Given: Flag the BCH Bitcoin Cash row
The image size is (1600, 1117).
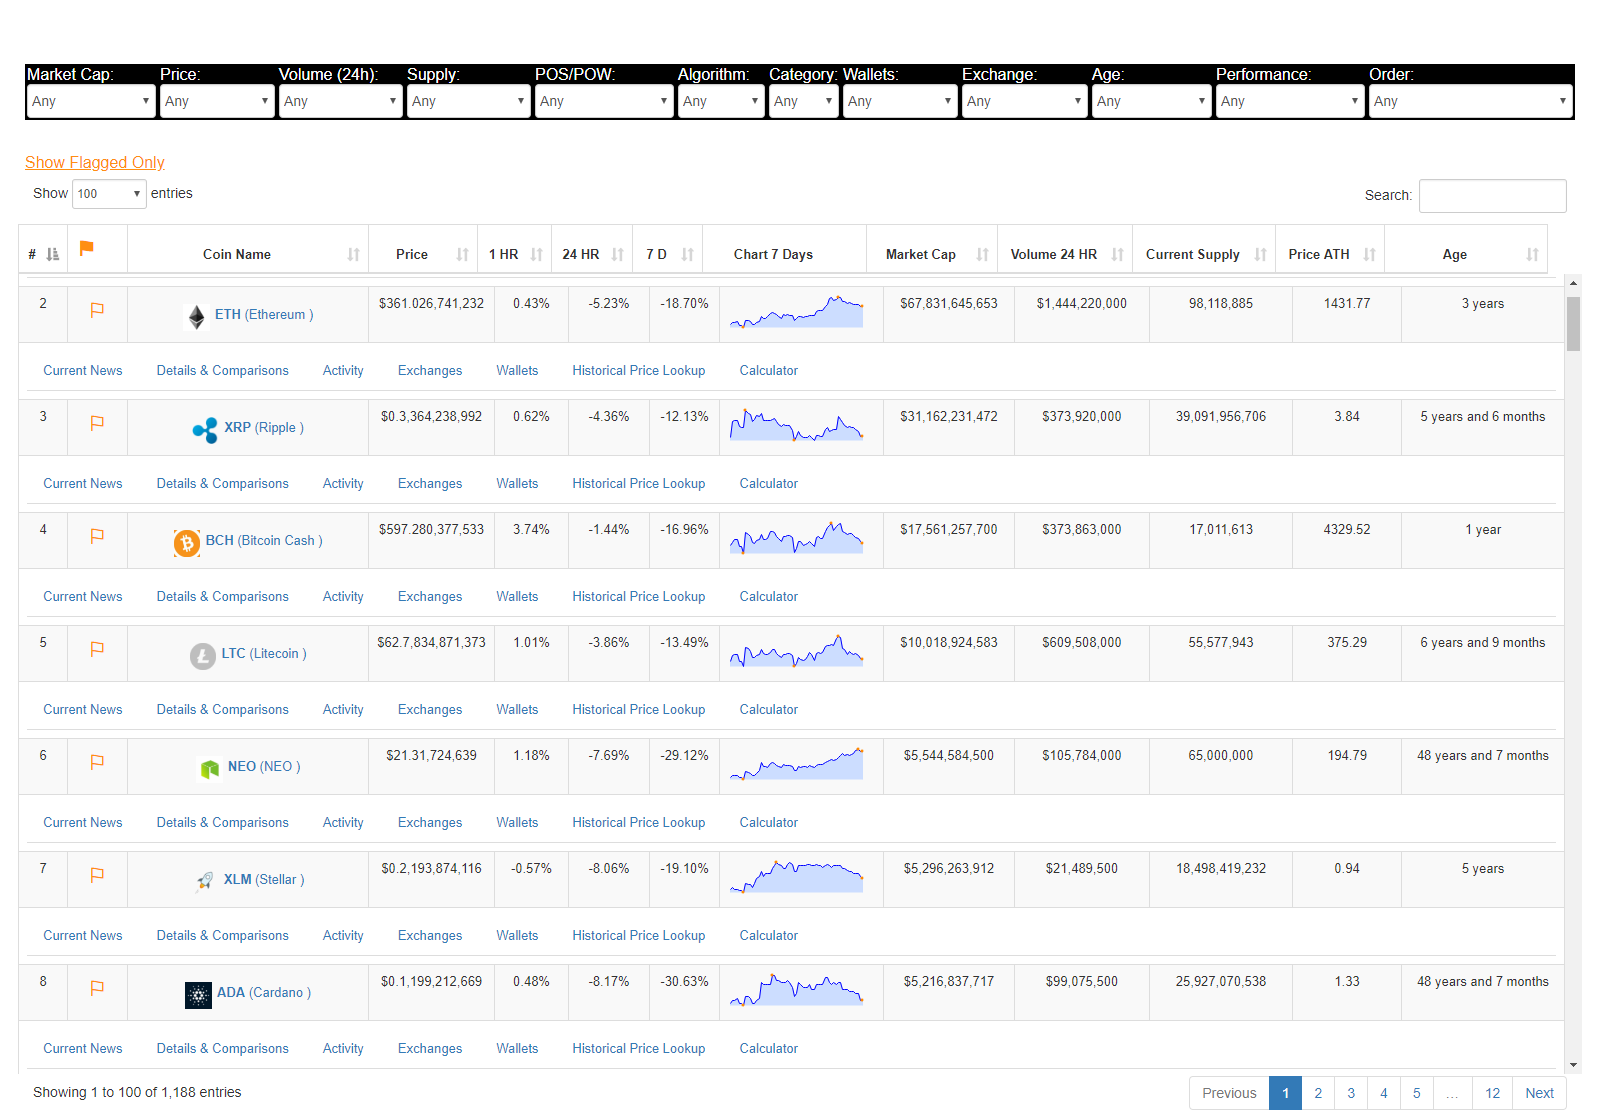Looking at the screenshot, I should tap(97, 536).
